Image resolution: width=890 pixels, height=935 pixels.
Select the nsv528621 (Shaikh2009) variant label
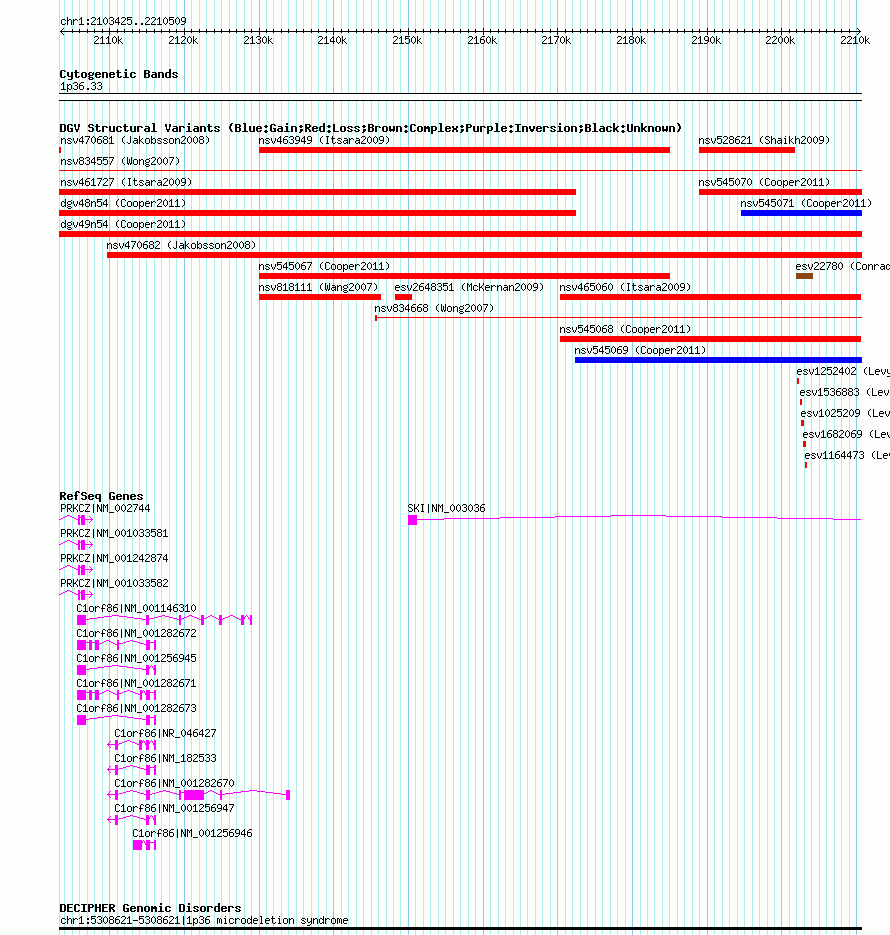[764, 140]
